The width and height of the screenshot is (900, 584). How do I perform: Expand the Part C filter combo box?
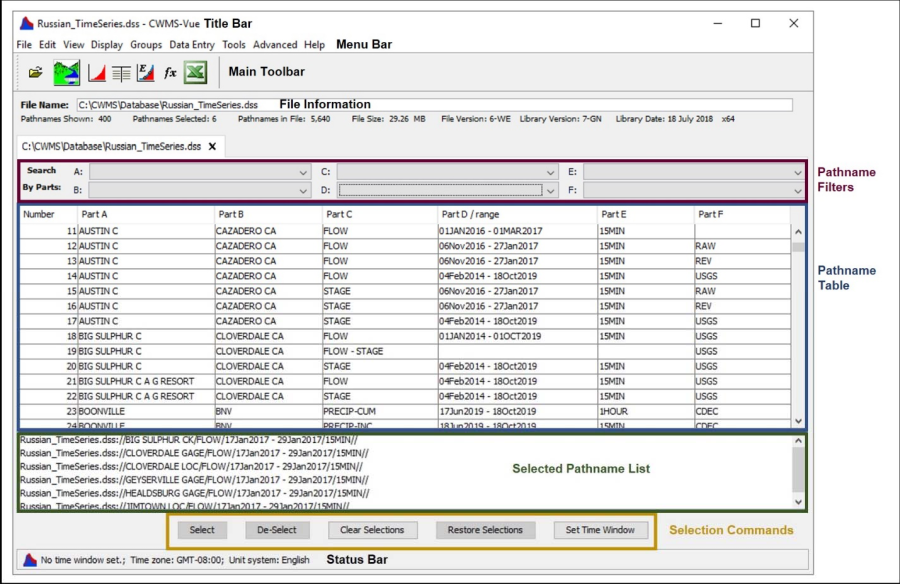[549, 171]
